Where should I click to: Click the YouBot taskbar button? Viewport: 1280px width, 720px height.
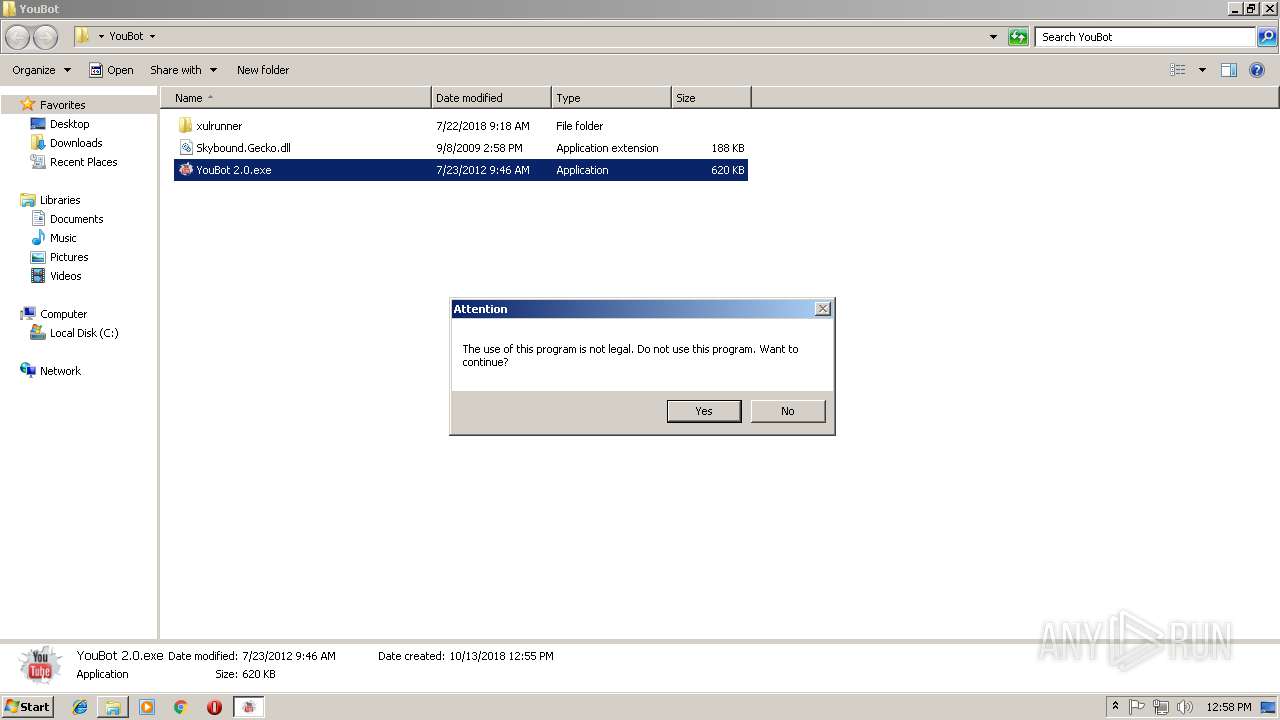pos(249,707)
